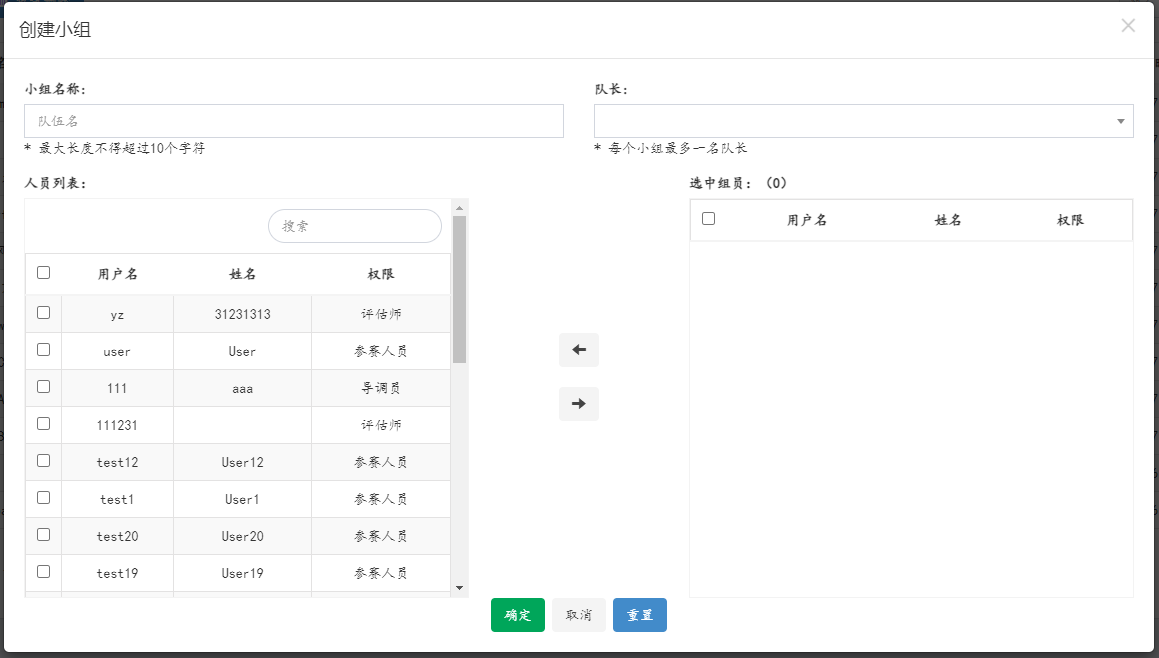Image resolution: width=1159 pixels, height=658 pixels.
Task: Click the scroll down arrow in member list
Action: [x=459, y=588]
